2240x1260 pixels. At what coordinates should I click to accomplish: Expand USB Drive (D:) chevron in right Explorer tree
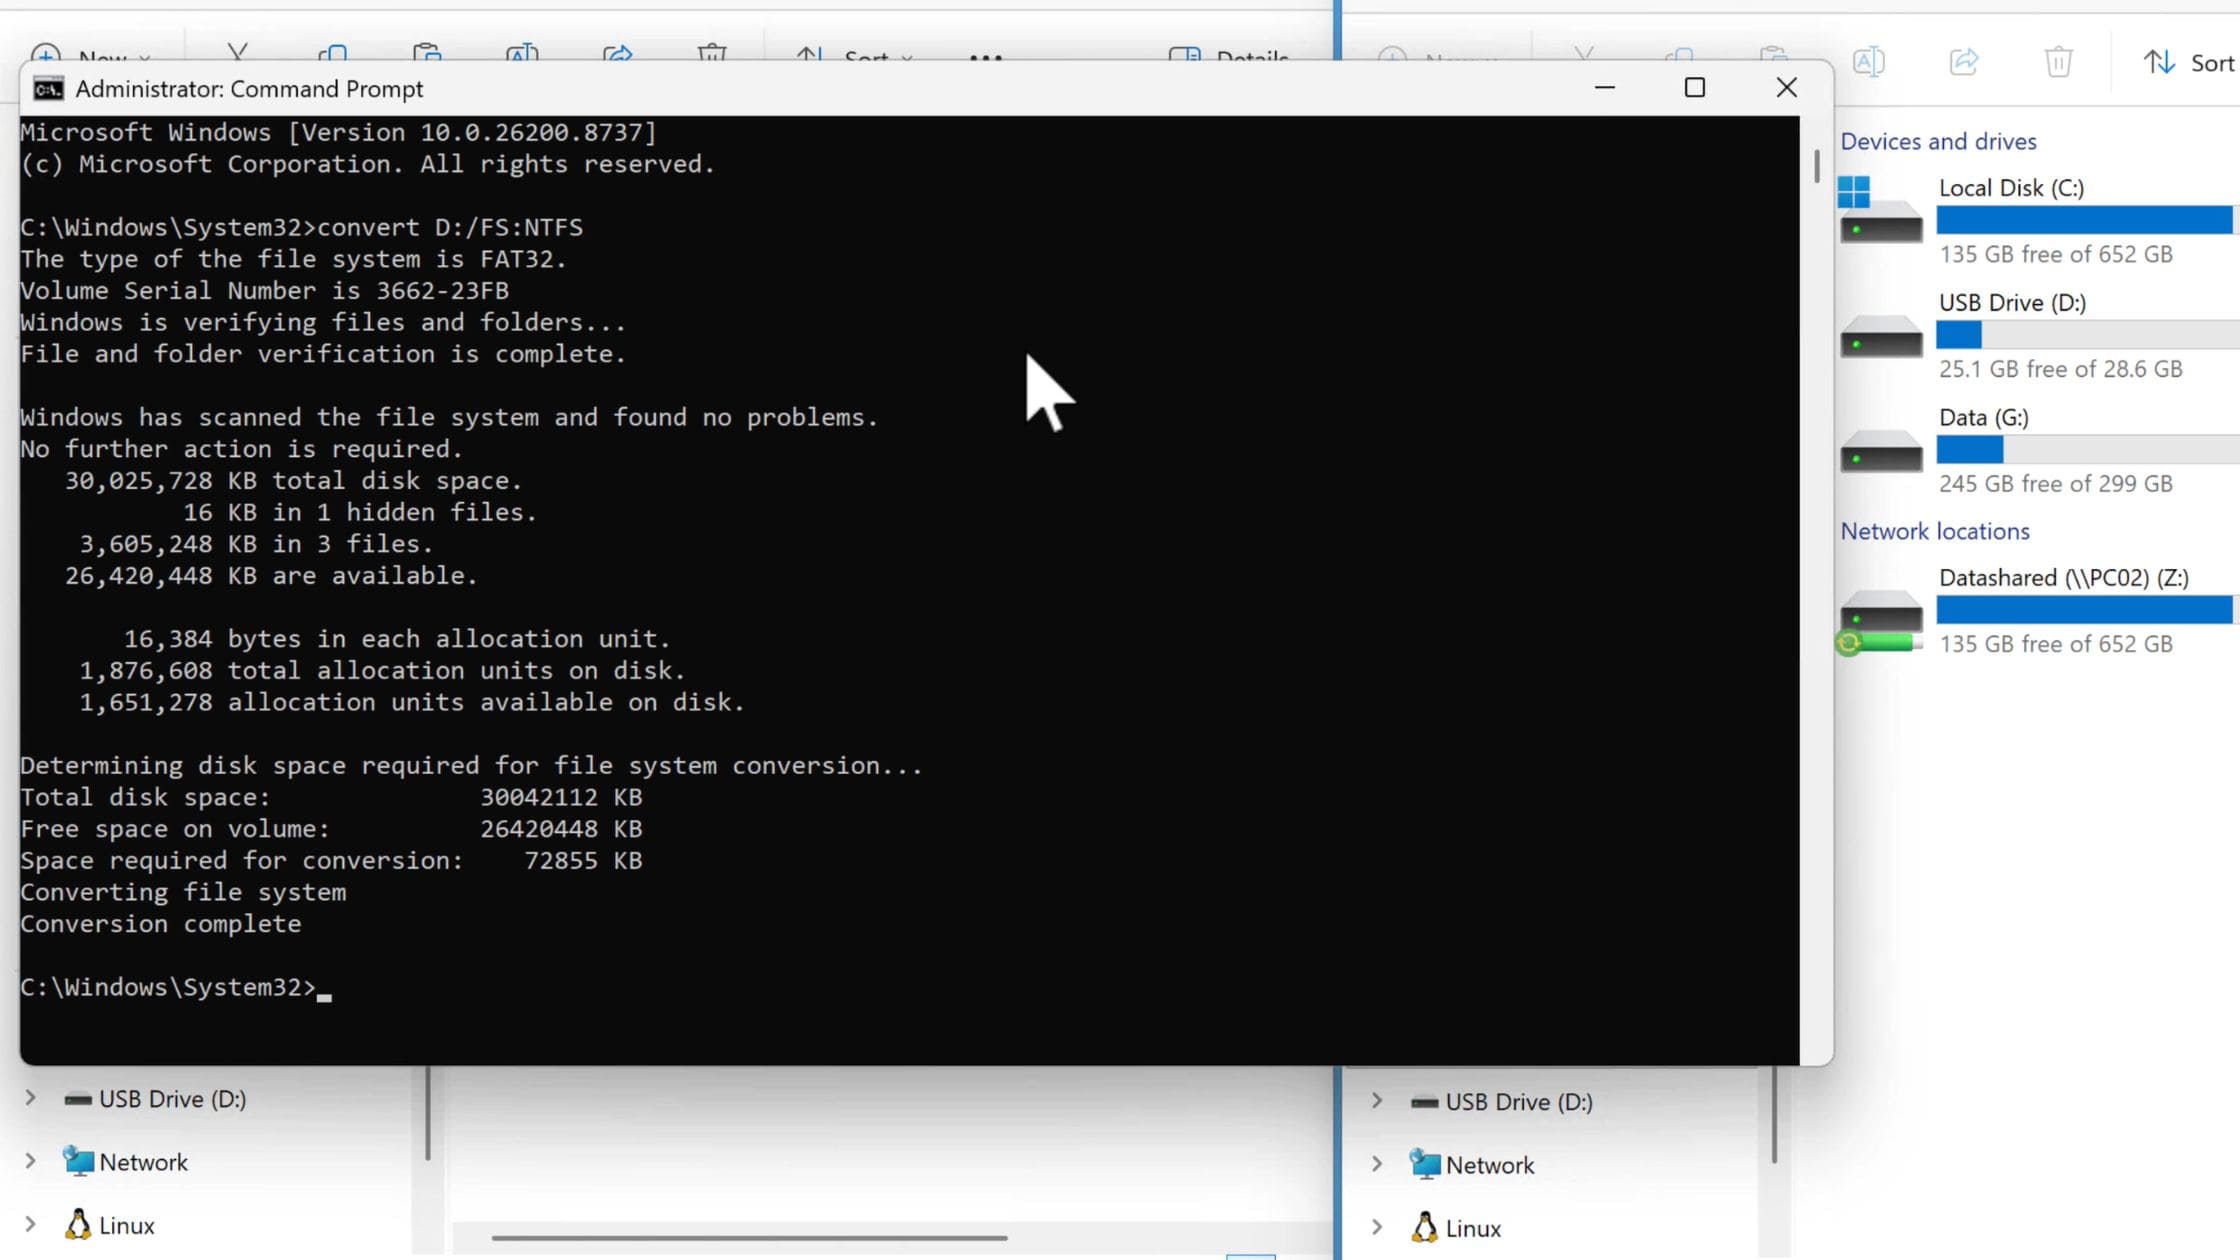point(1377,1101)
